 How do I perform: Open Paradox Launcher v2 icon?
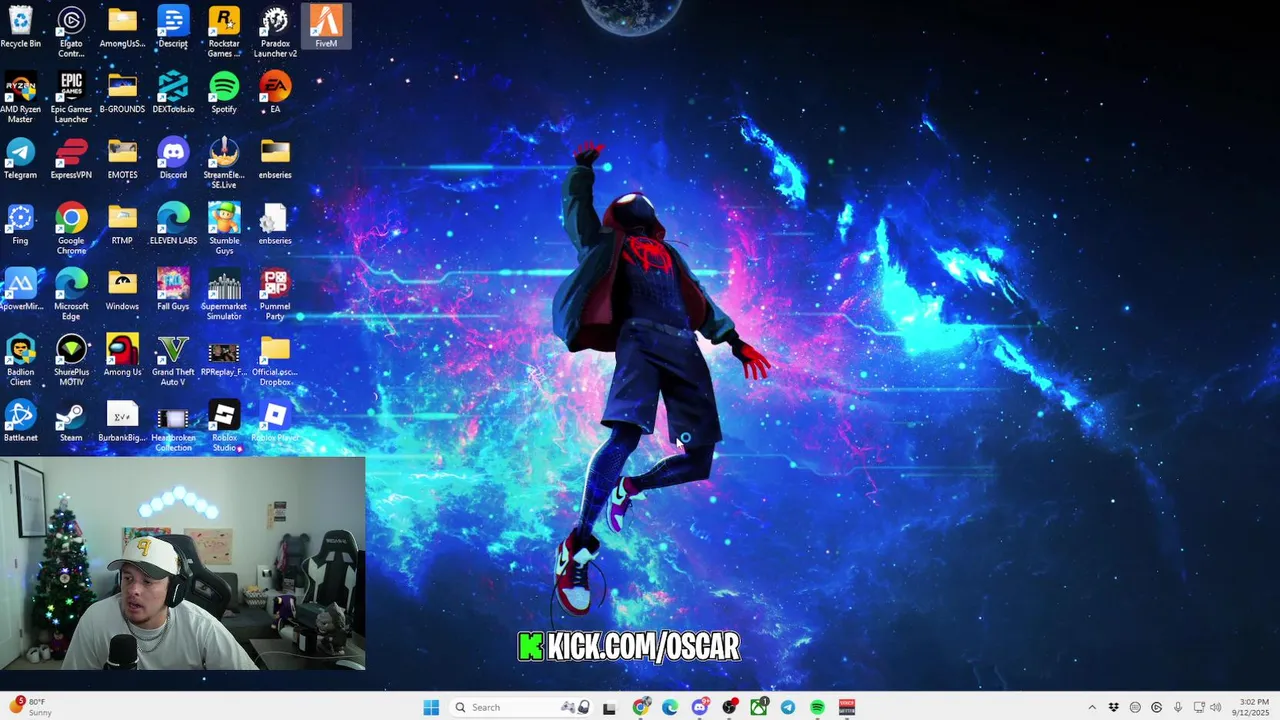pyautogui.click(x=275, y=32)
